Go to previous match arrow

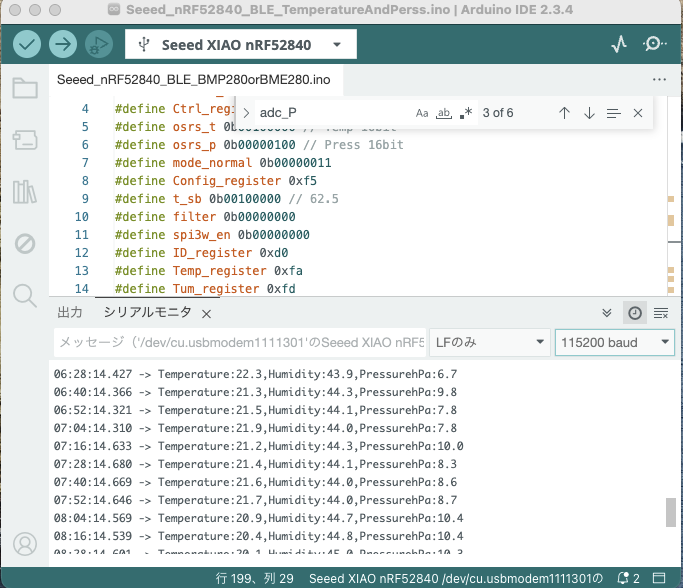point(564,113)
